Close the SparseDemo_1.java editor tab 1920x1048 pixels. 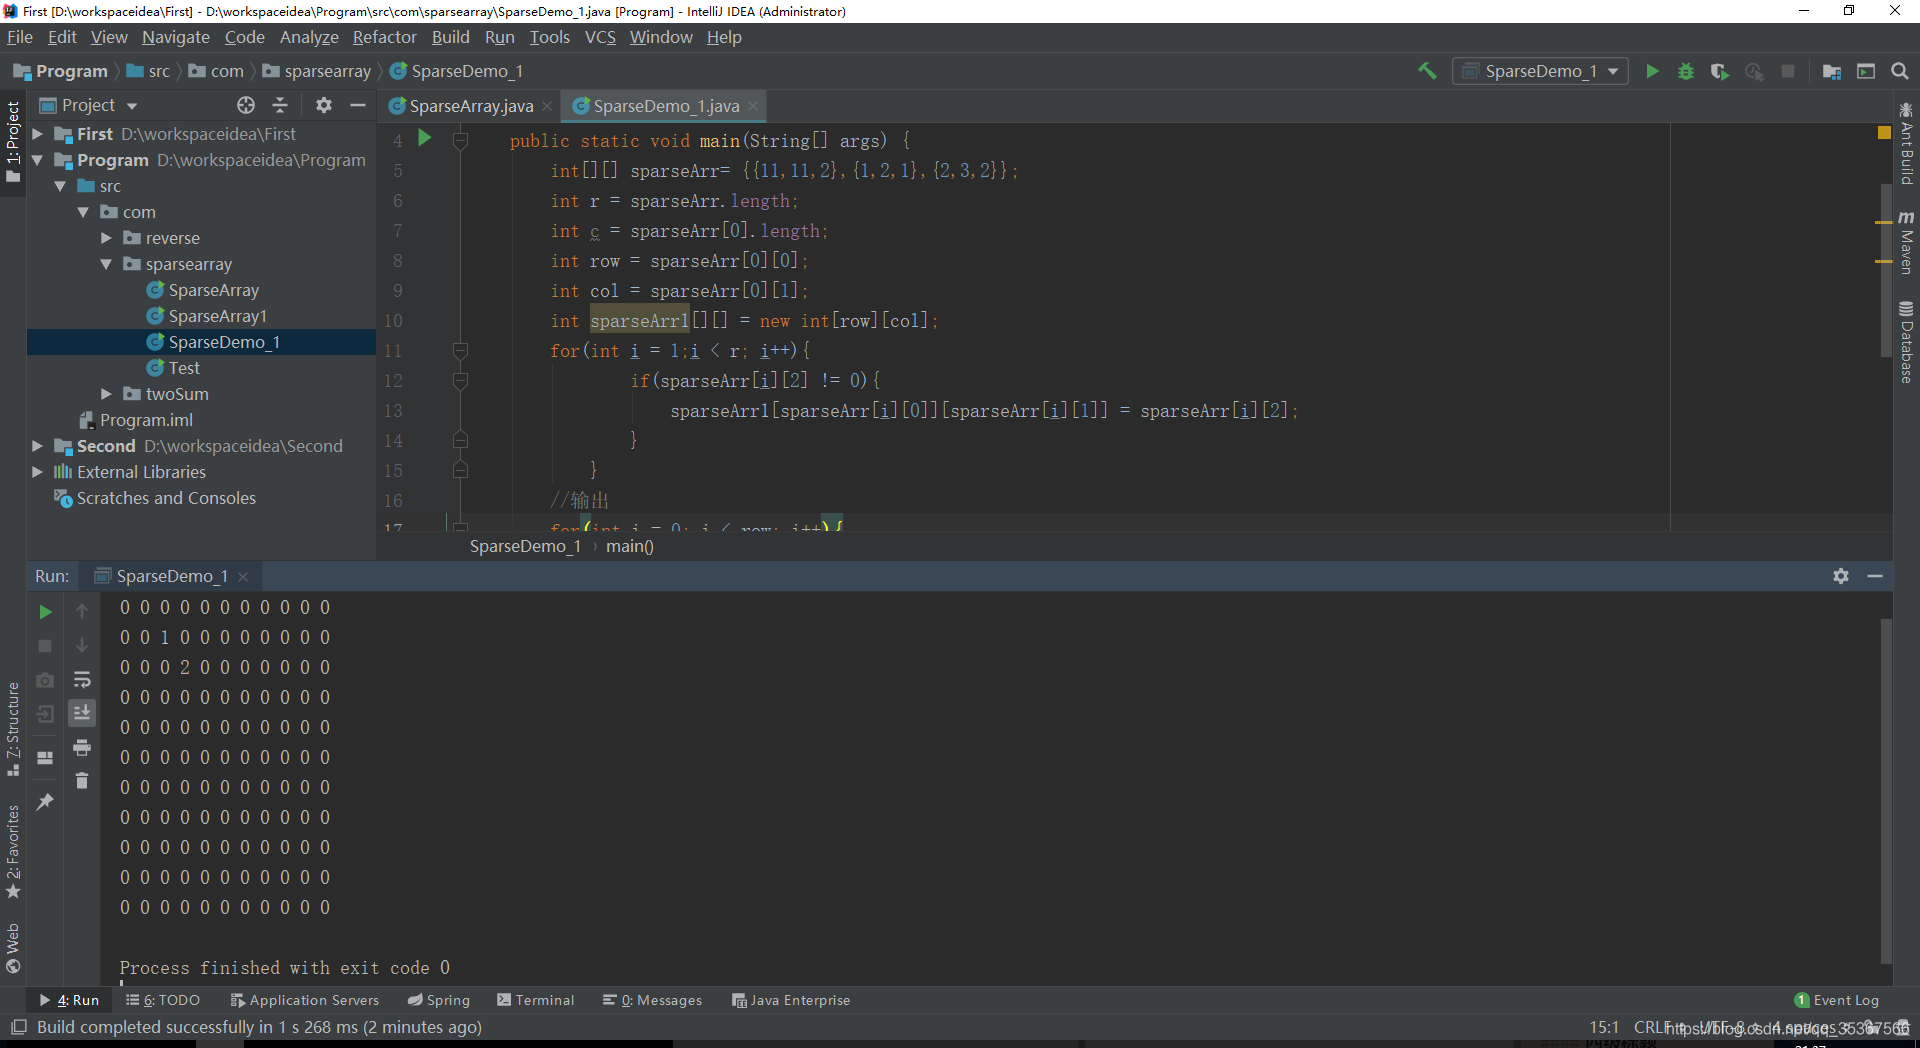click(x=753, y=106)
